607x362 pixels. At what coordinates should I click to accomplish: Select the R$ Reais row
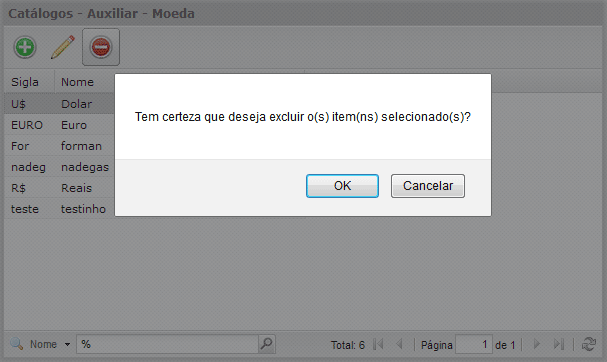[x=60, y=188]
